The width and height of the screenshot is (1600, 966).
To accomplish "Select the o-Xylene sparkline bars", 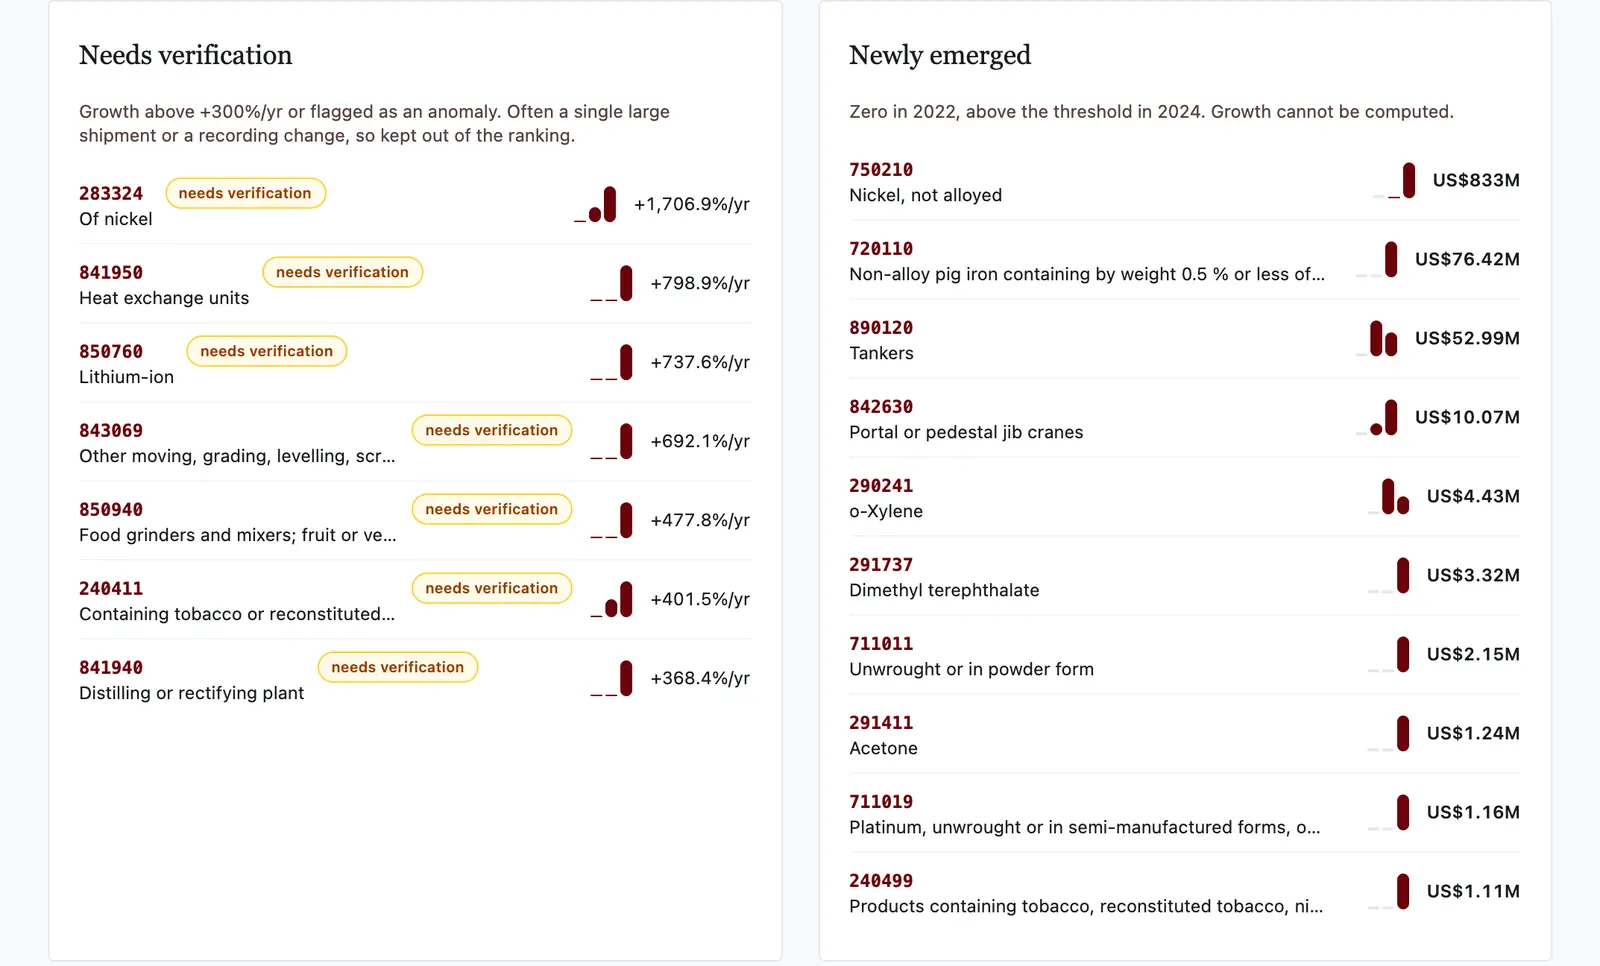I will click(1389, 496).
